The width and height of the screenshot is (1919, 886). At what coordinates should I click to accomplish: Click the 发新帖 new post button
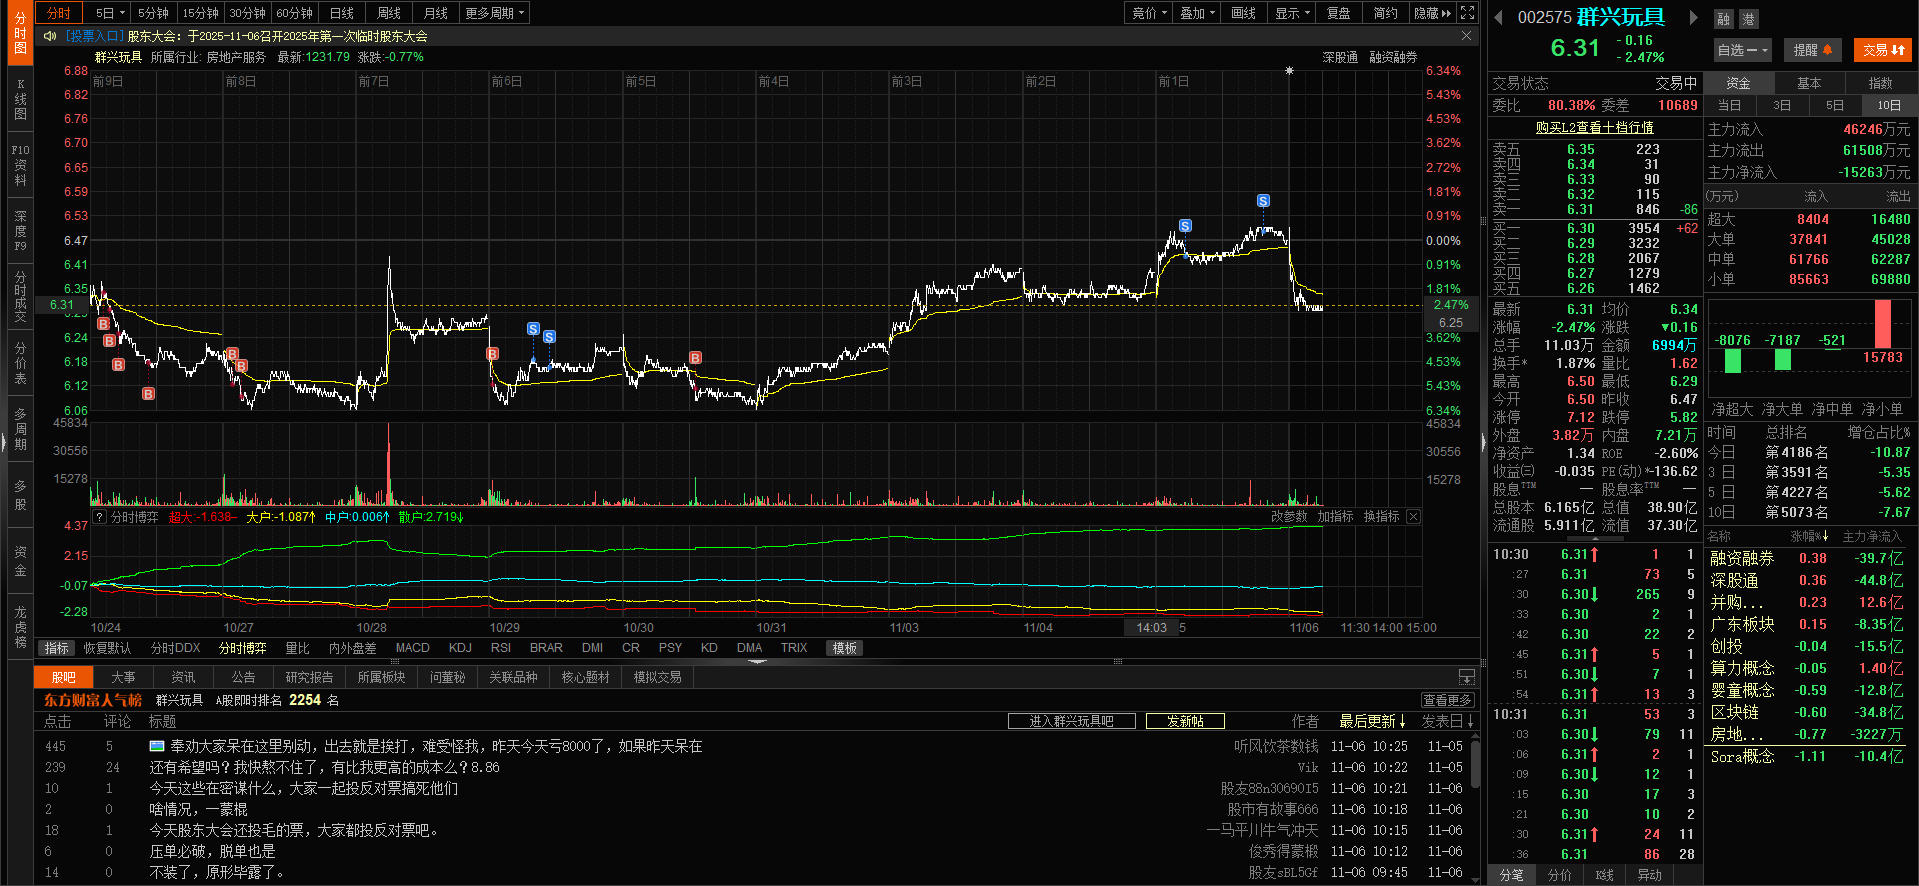pos(1185,721)
